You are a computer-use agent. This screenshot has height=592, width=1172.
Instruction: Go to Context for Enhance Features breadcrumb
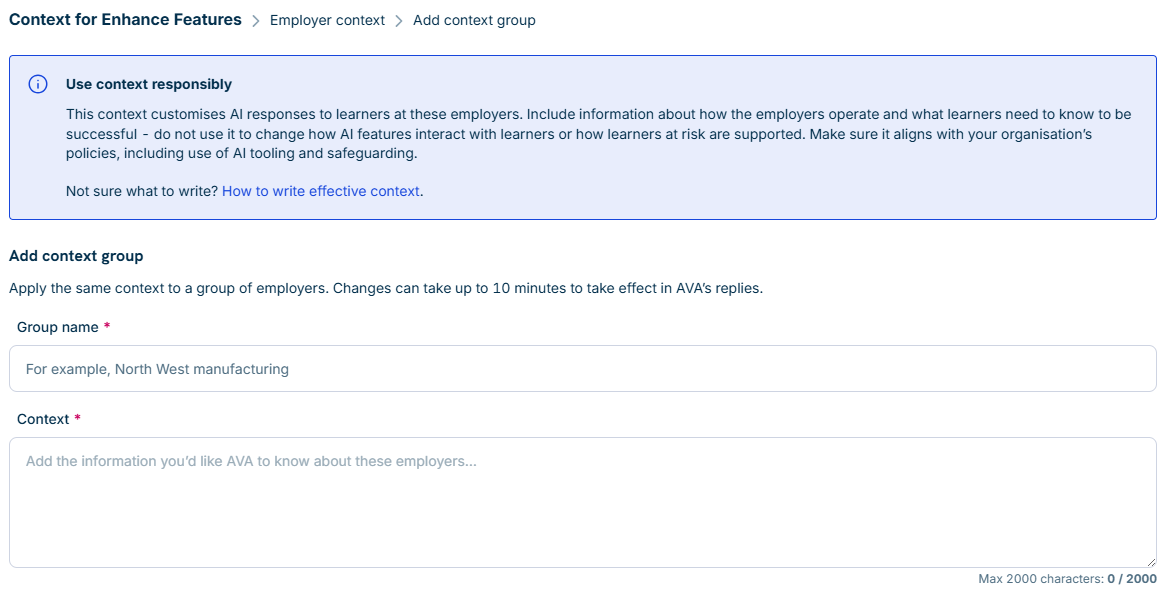[x=125, y=19]
